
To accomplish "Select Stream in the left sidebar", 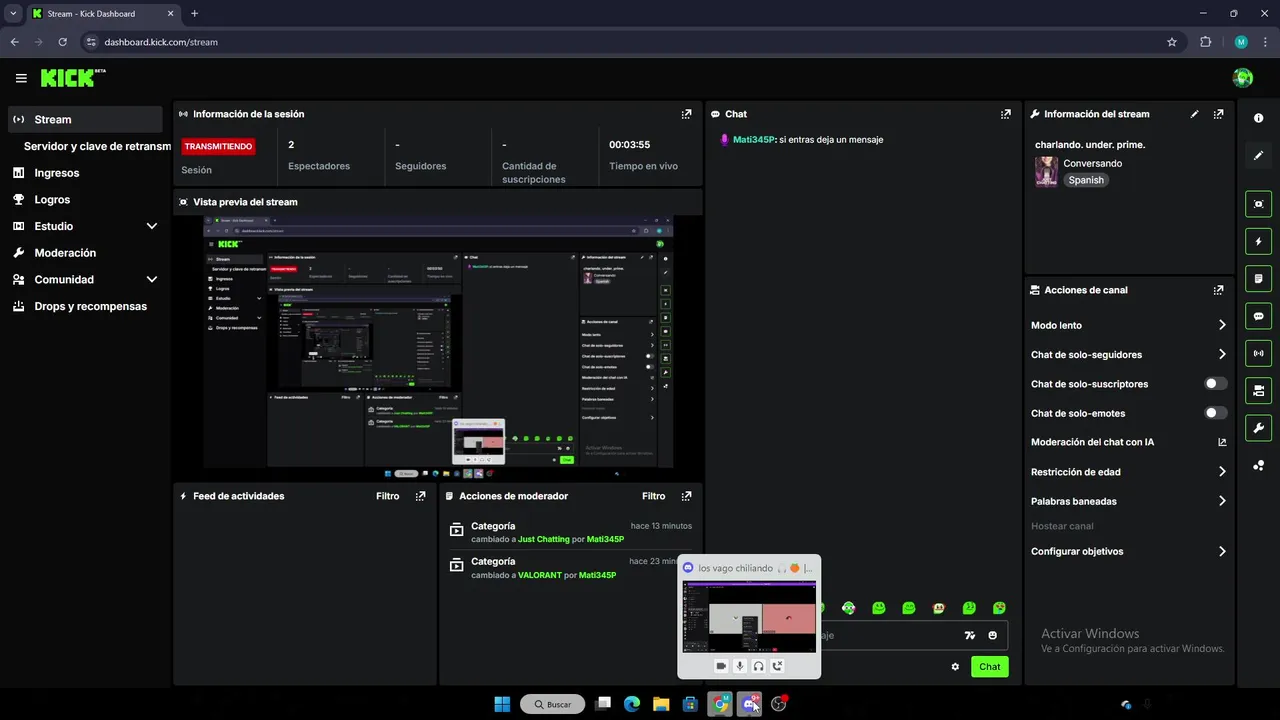I will [85, 119].
